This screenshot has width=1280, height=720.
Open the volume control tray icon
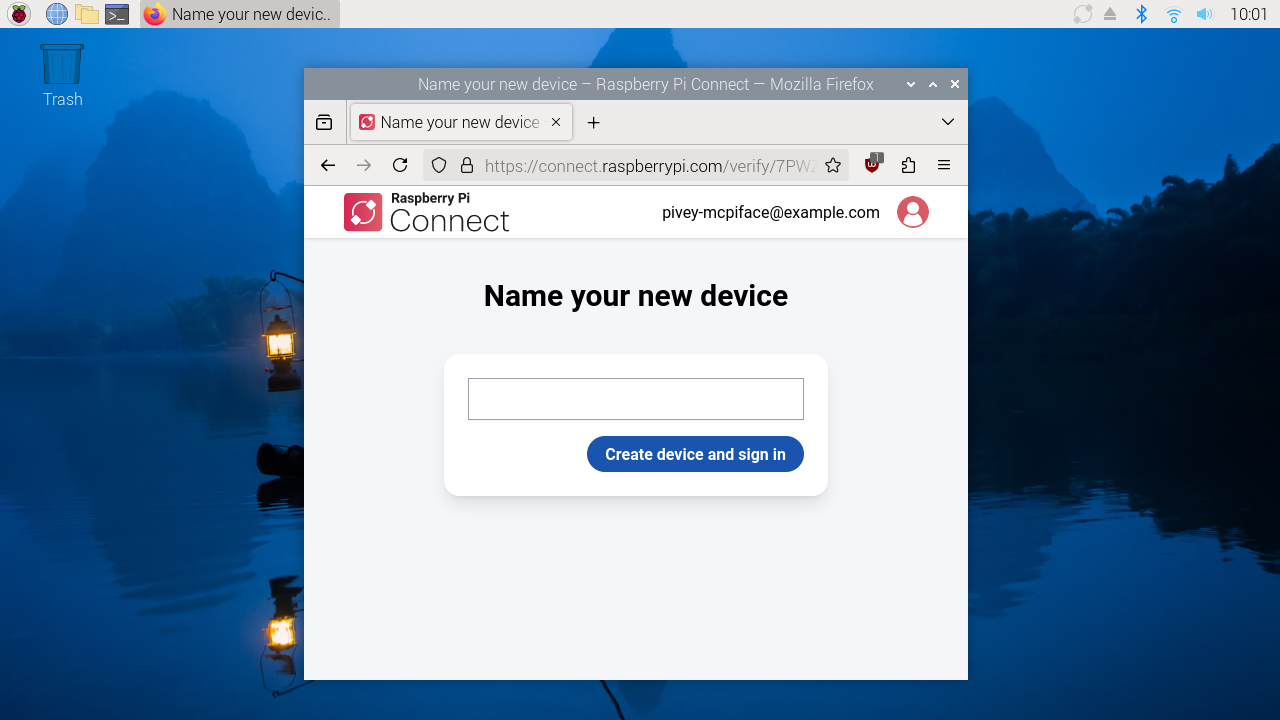click(x=1204, y=14)
